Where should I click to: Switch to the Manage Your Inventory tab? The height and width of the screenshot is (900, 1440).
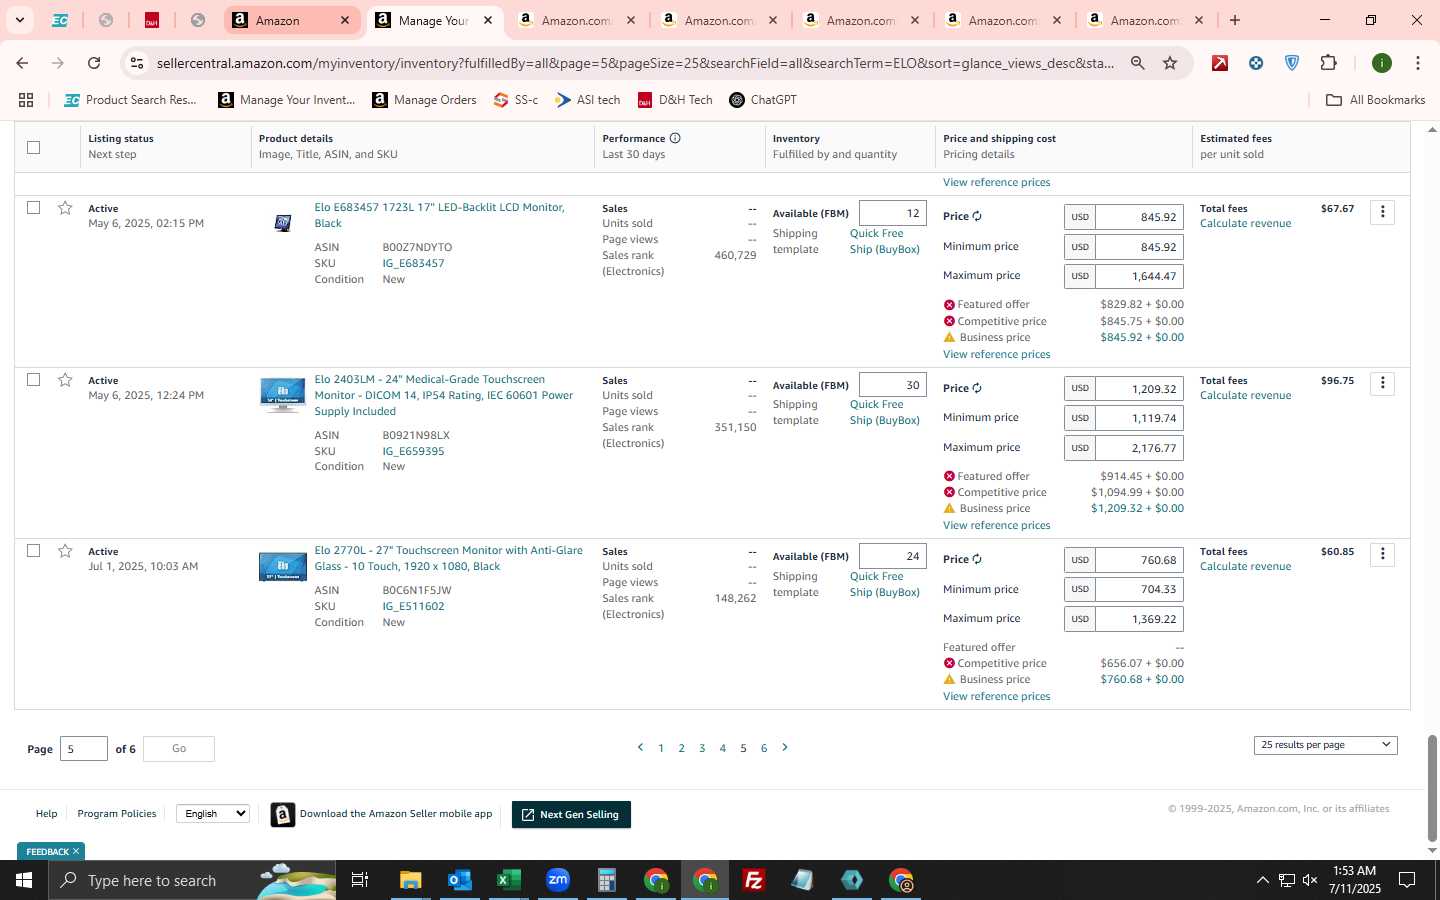coord(434,20)
